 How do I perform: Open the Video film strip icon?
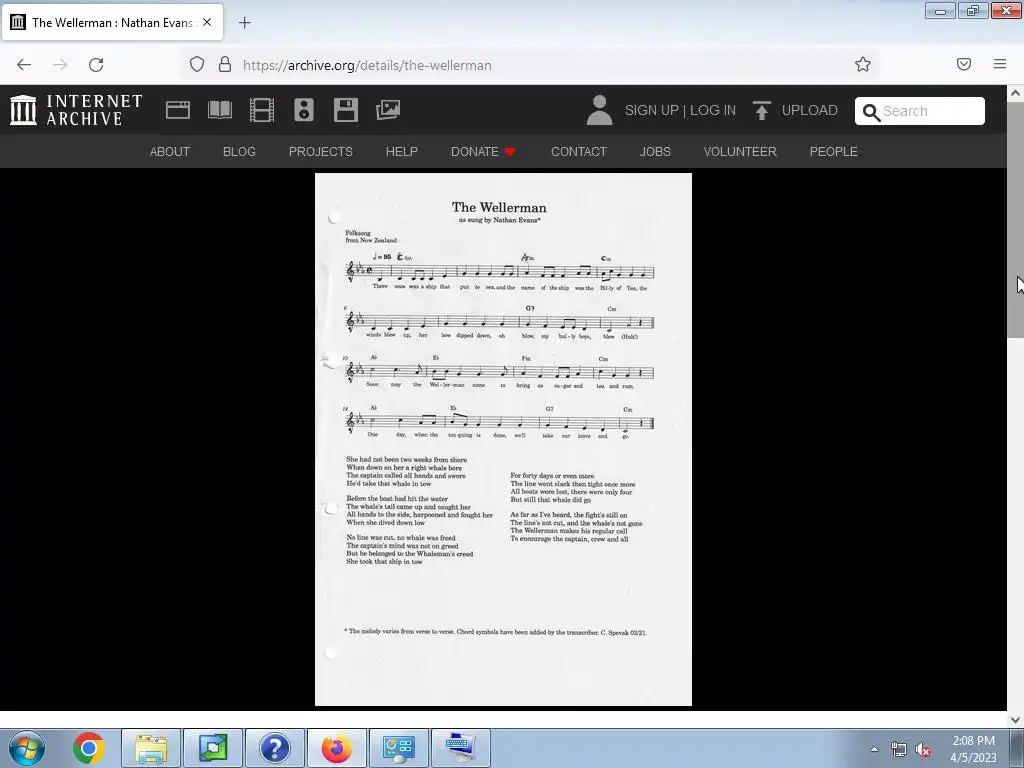262,110
